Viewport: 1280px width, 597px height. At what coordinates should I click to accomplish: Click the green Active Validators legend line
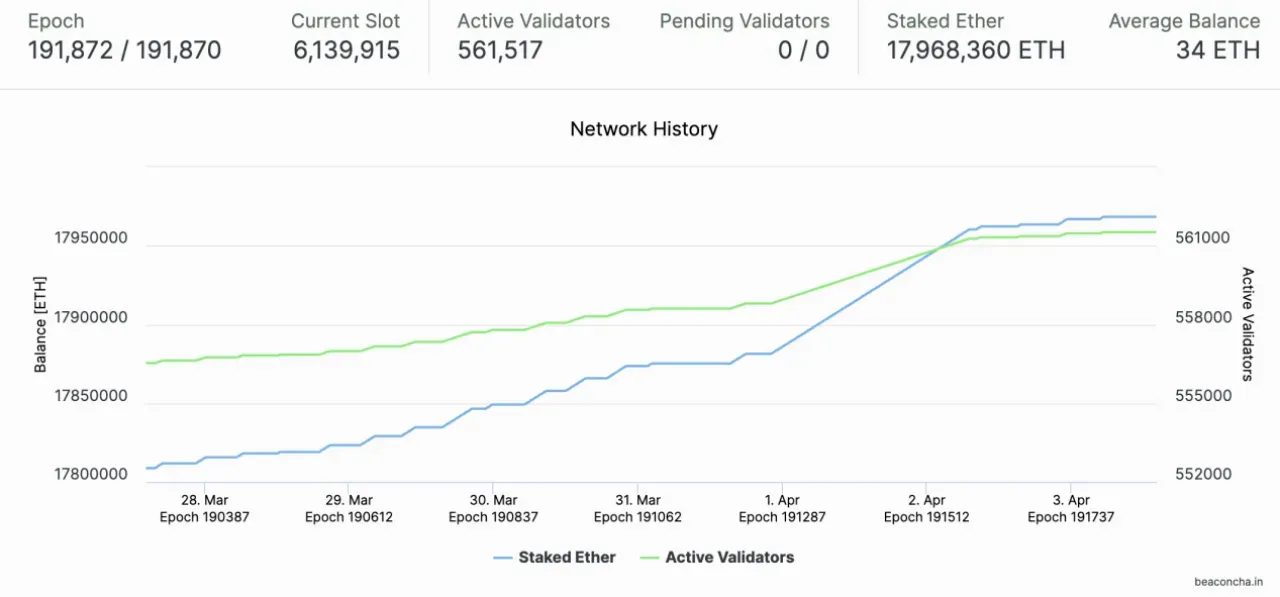click(649, 557)
